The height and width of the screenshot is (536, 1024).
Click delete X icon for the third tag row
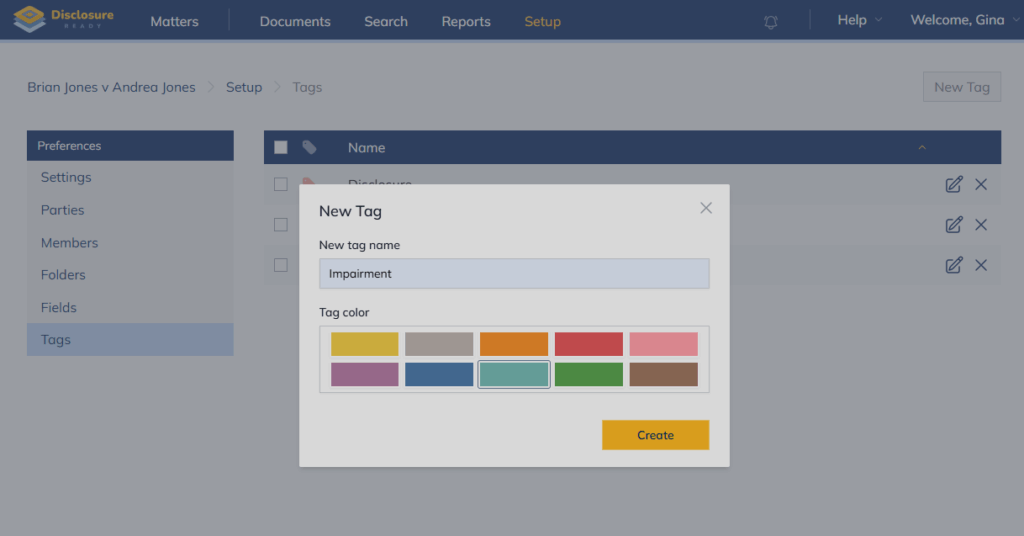pos(981,265)
